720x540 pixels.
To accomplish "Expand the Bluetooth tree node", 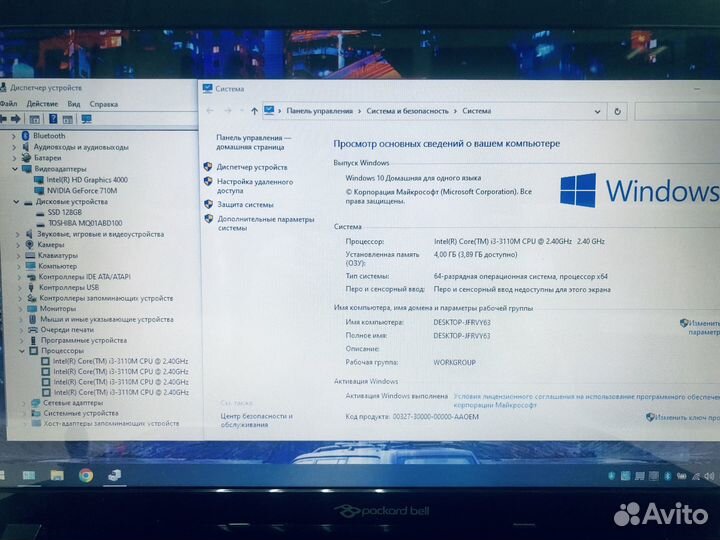I will click(14, 136).
